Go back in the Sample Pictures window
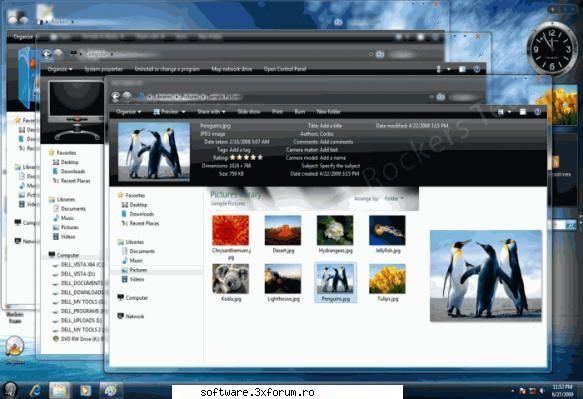 (x=116, y=97)
